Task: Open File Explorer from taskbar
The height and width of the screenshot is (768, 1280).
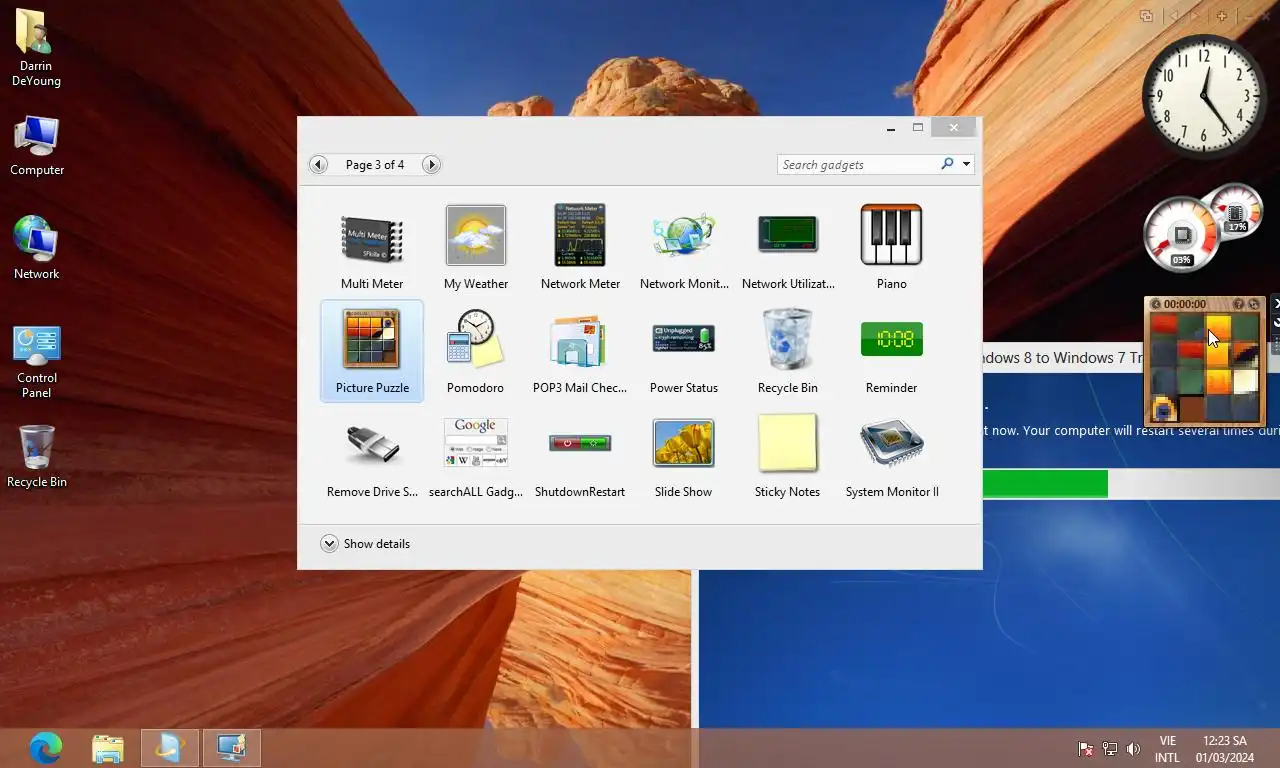Action: point(108,748)
